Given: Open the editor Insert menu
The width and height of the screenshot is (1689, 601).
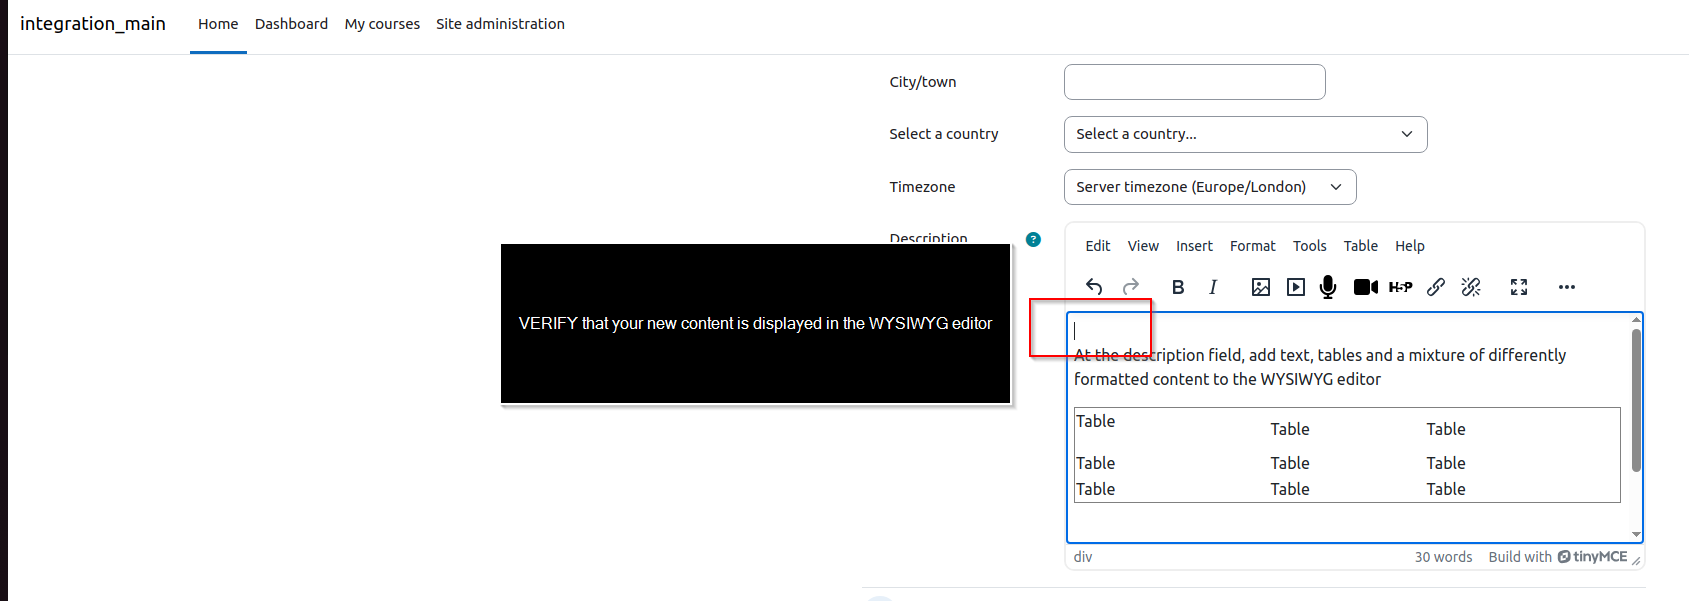Looking at the screenshot, I should [1194, 246].
